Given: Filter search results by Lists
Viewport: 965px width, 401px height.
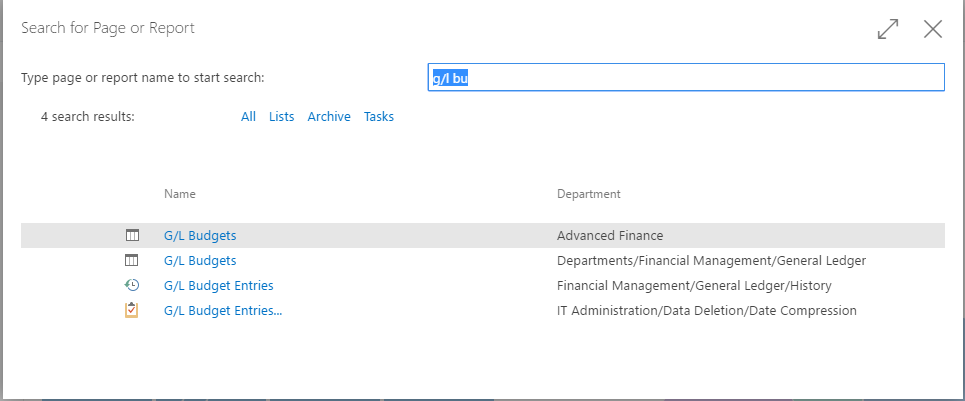Looking at the screenshot, I should (x=281, y=117).
